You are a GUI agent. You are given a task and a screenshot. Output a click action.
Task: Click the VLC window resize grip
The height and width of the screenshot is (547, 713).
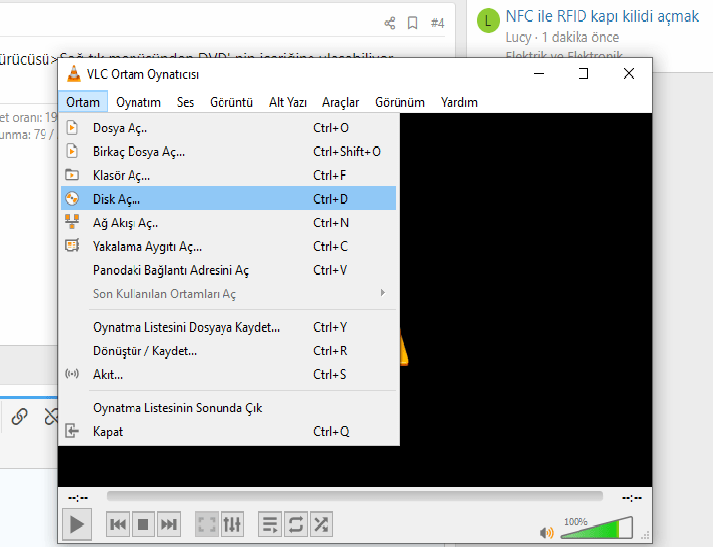click(x=646, y=535)
